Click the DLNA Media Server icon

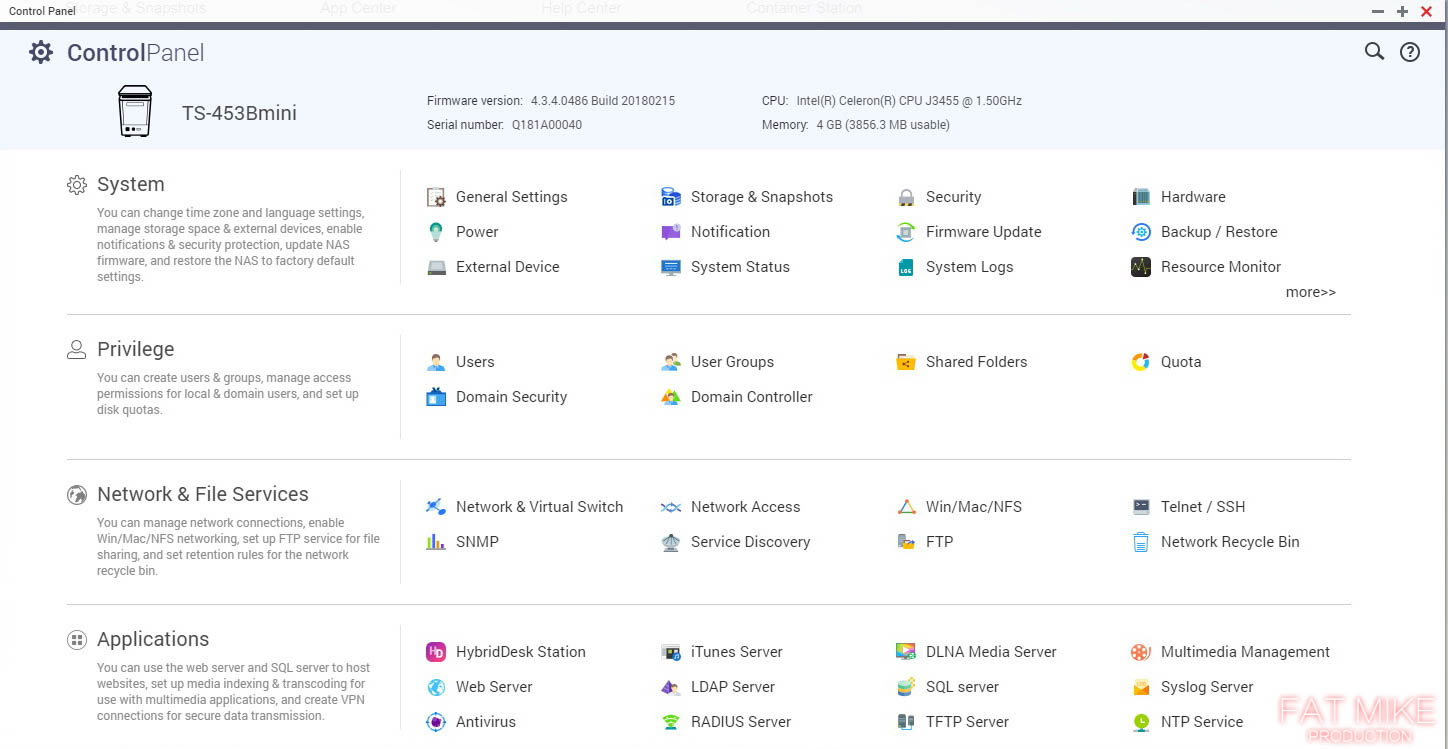tap(906, 652)
